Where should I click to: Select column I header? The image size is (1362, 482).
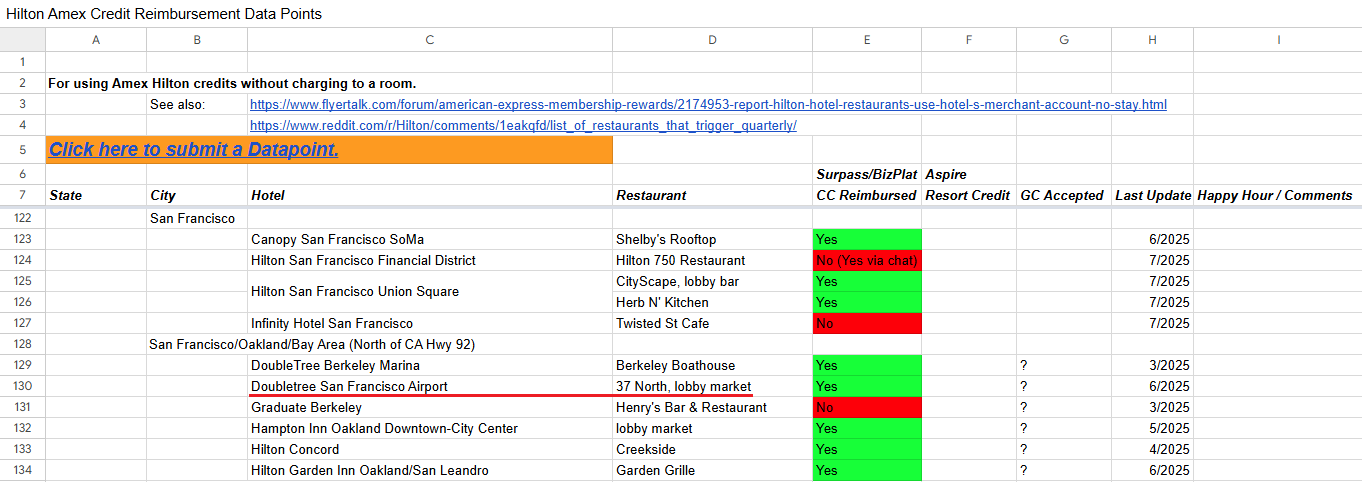(x=1277, y=40)
